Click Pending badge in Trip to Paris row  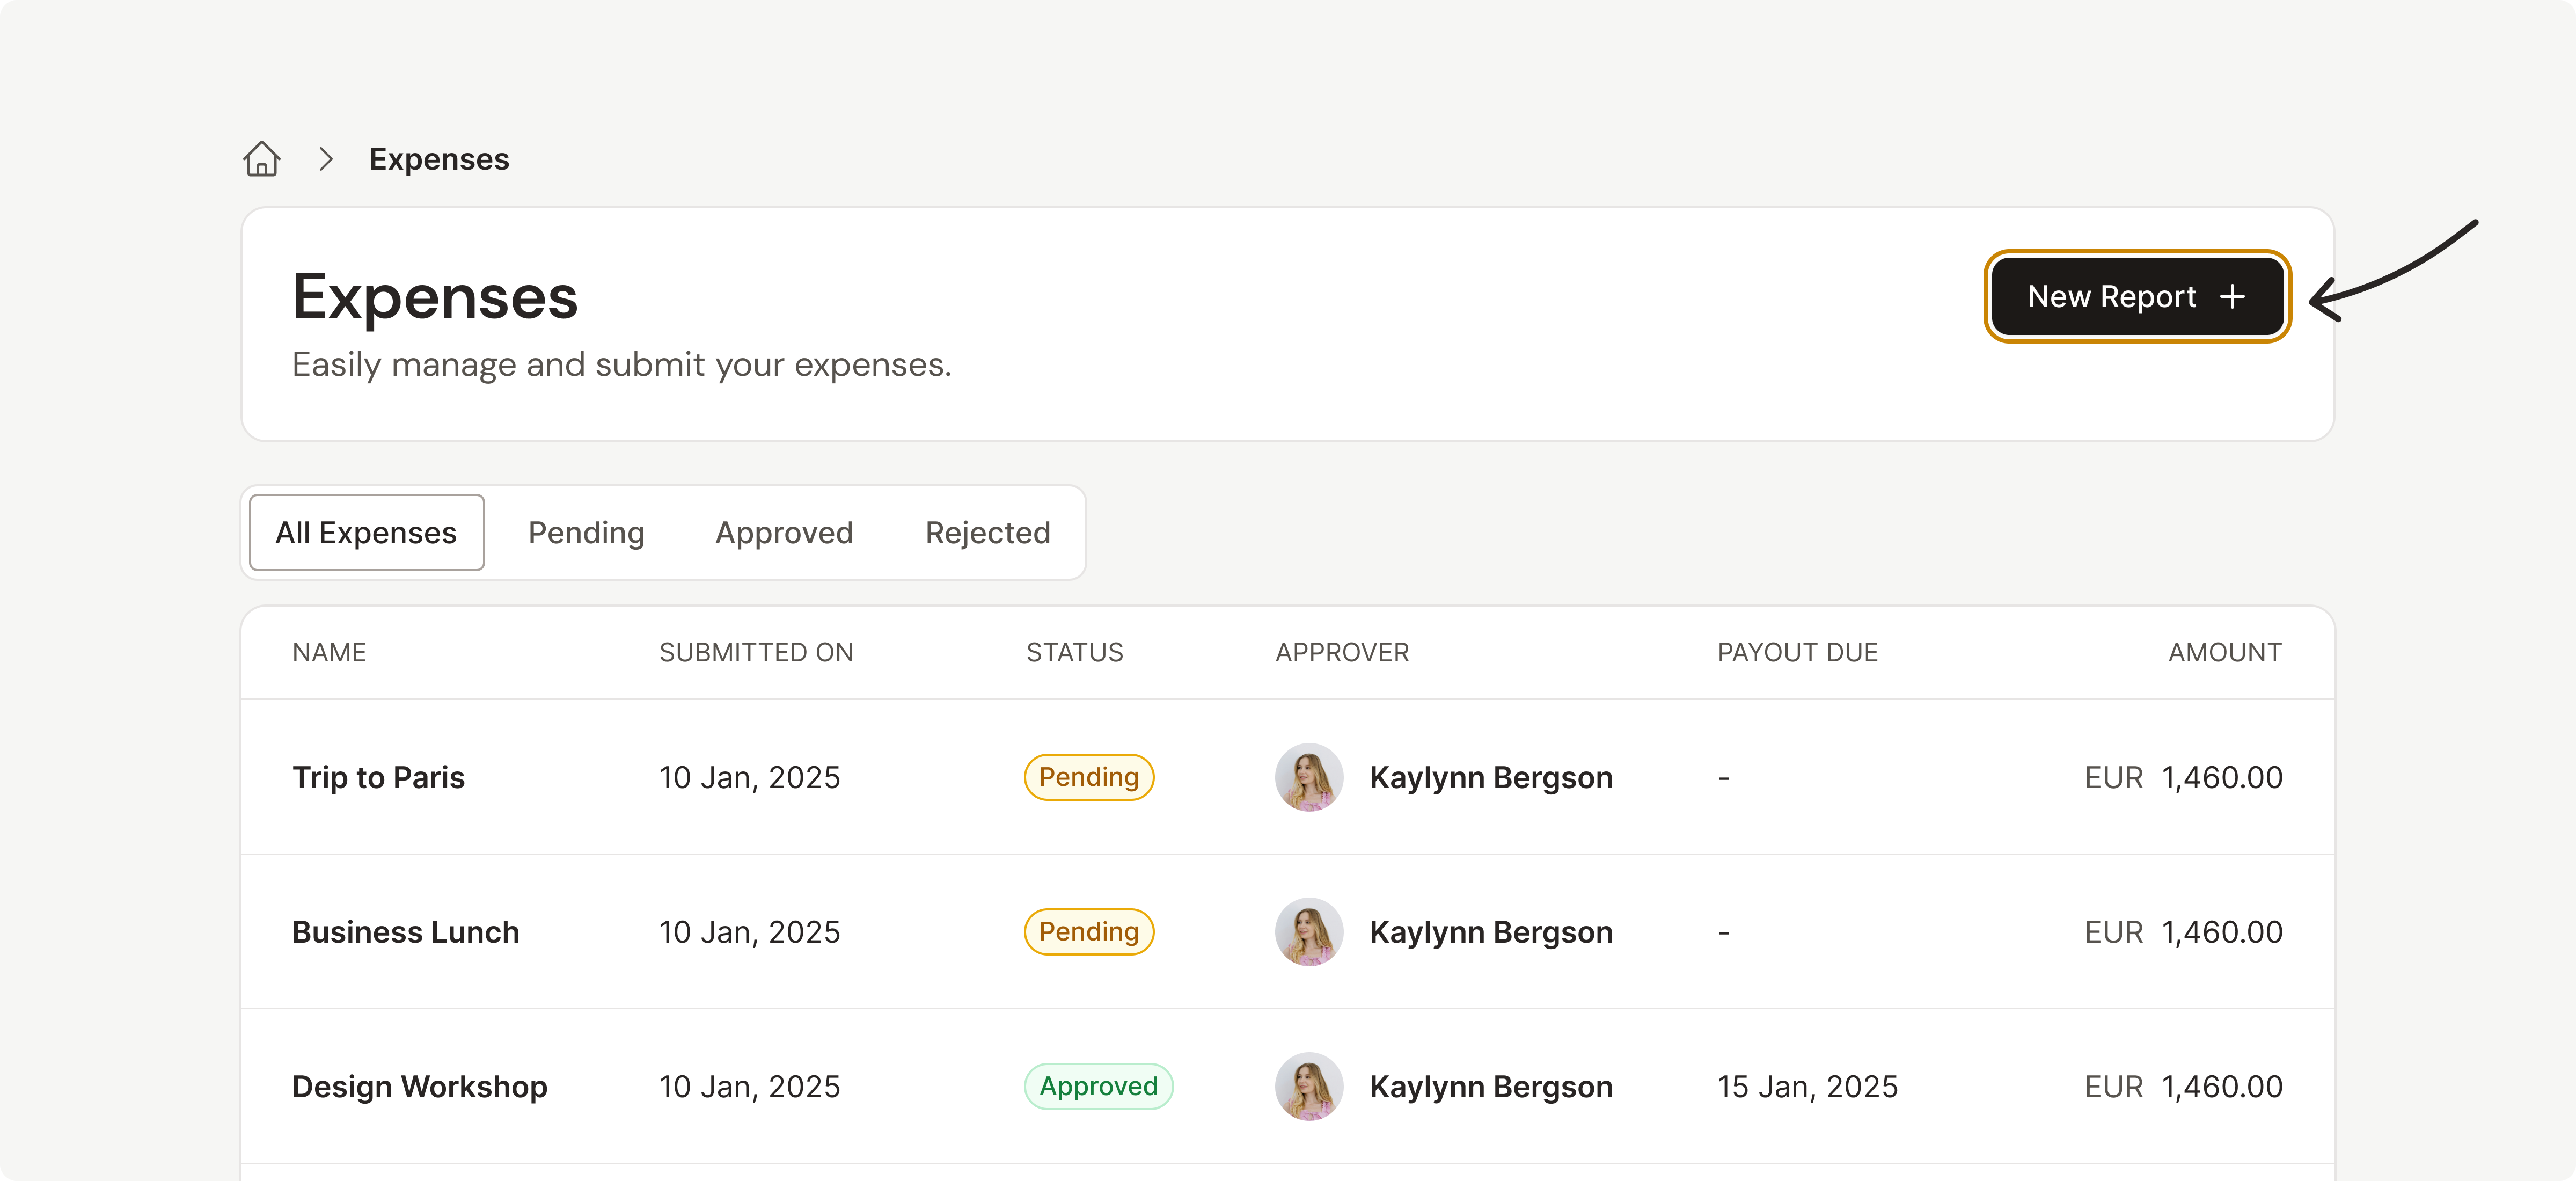1088,777
